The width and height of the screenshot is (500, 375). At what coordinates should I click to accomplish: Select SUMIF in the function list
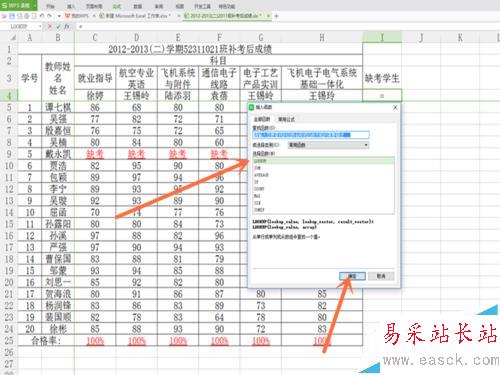click(323, 210)
